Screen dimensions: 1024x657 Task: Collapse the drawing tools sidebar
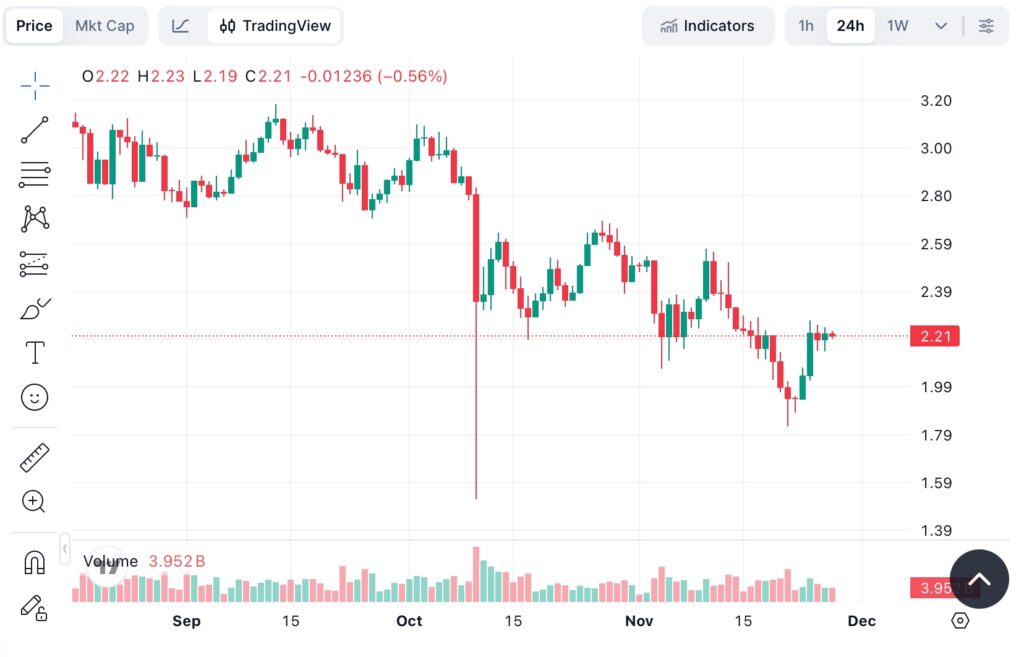[x=63, y=548]
